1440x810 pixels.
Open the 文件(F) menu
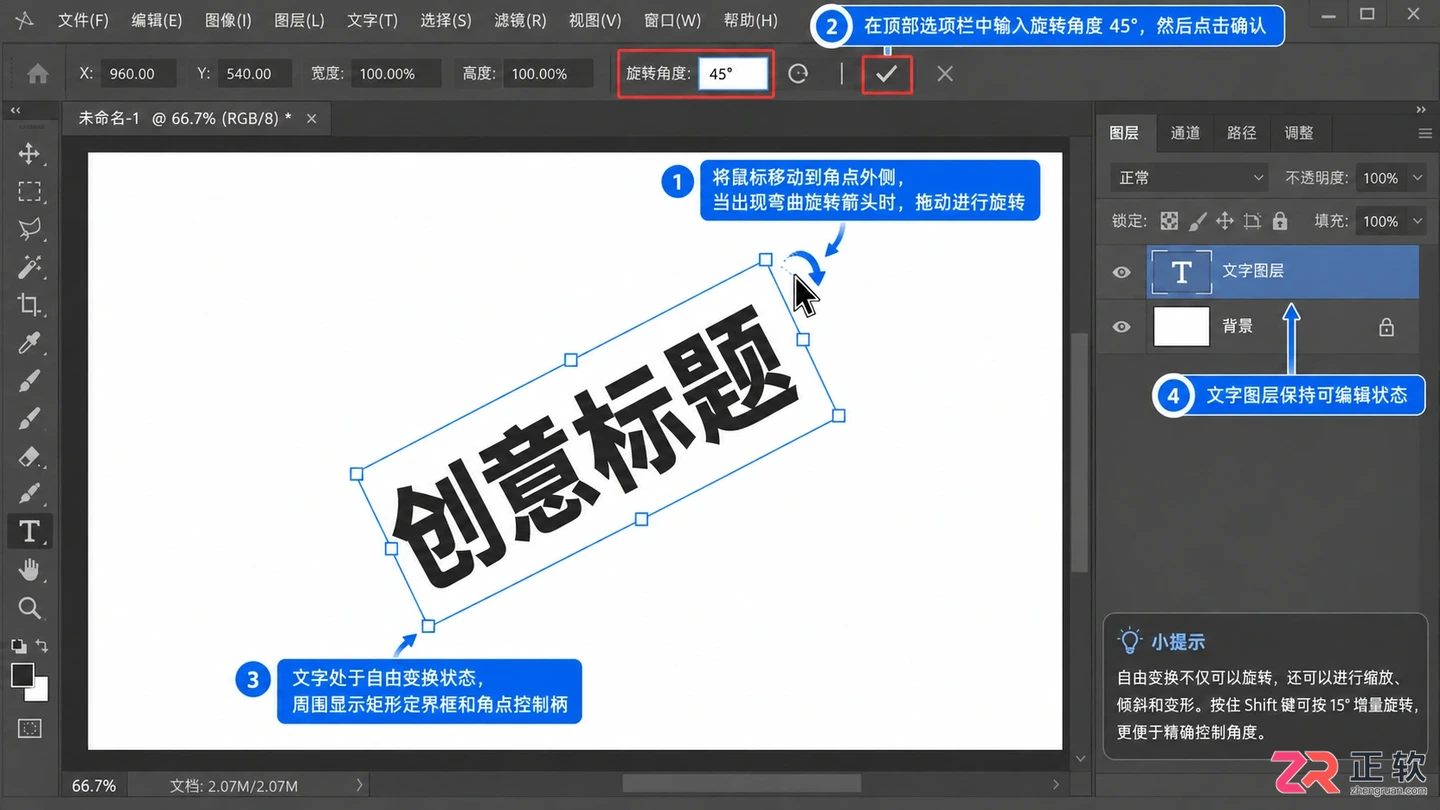click(x=83, y=20)
